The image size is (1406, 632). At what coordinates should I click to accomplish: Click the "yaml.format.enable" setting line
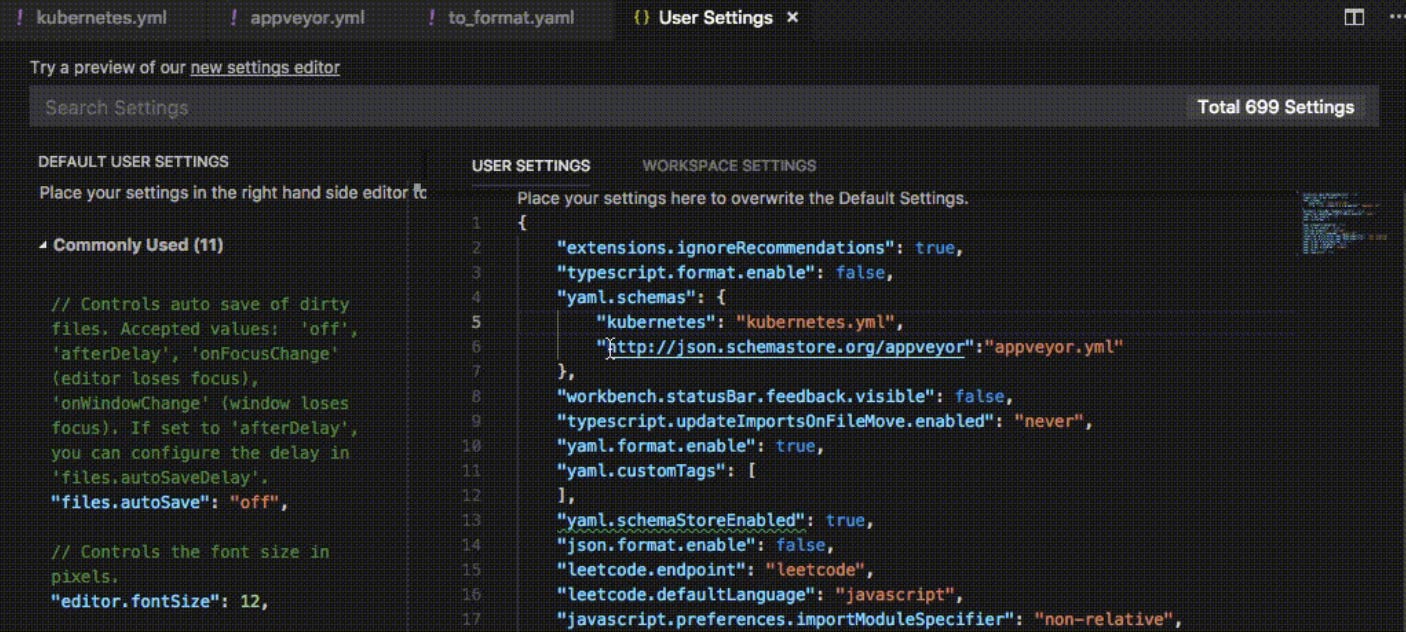click(x=690, y=446)
